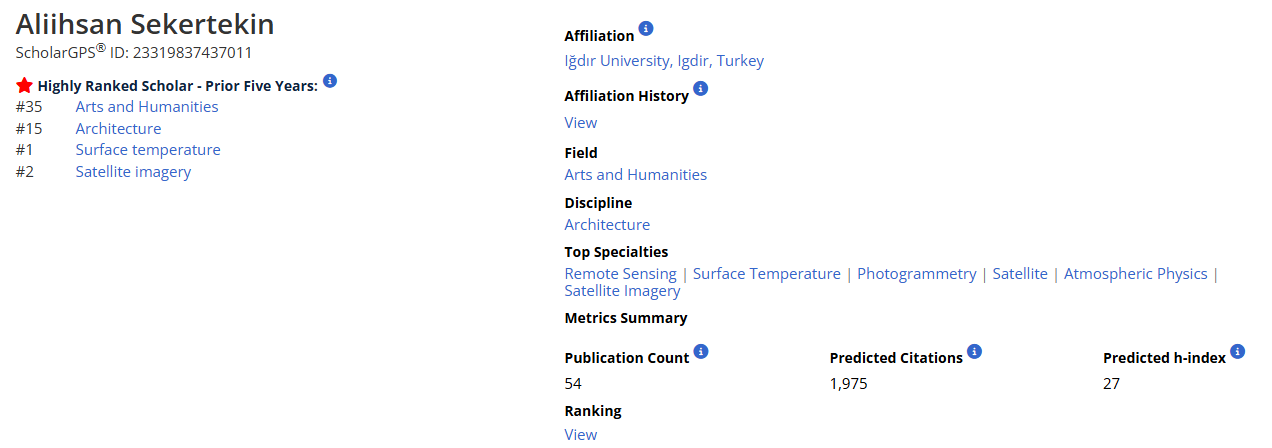Open info icon for Predicted Citations

pyautogui.click(x=975, y=351)
